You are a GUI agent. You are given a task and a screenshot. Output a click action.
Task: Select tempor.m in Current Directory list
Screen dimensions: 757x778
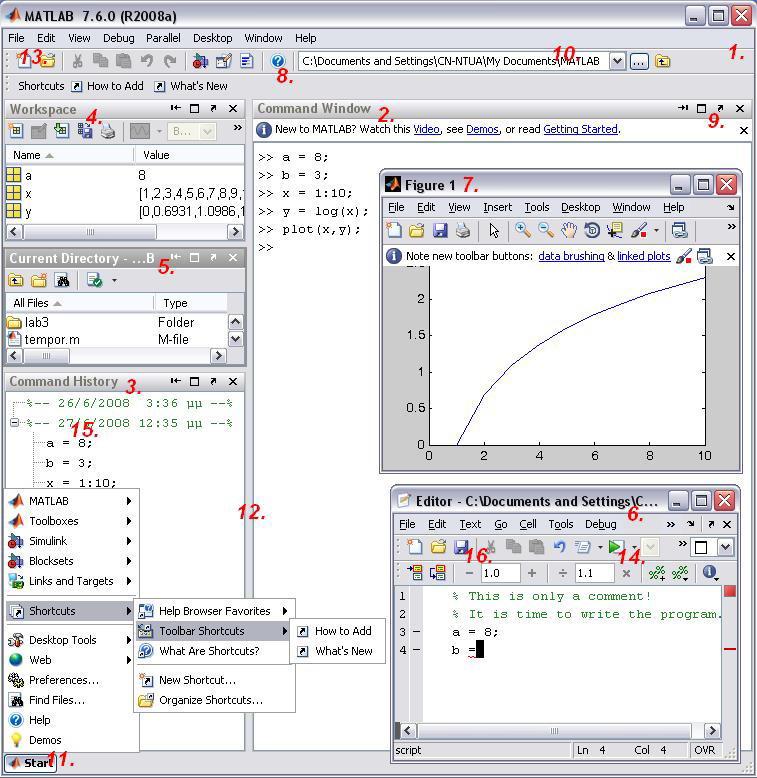[117, 339]
